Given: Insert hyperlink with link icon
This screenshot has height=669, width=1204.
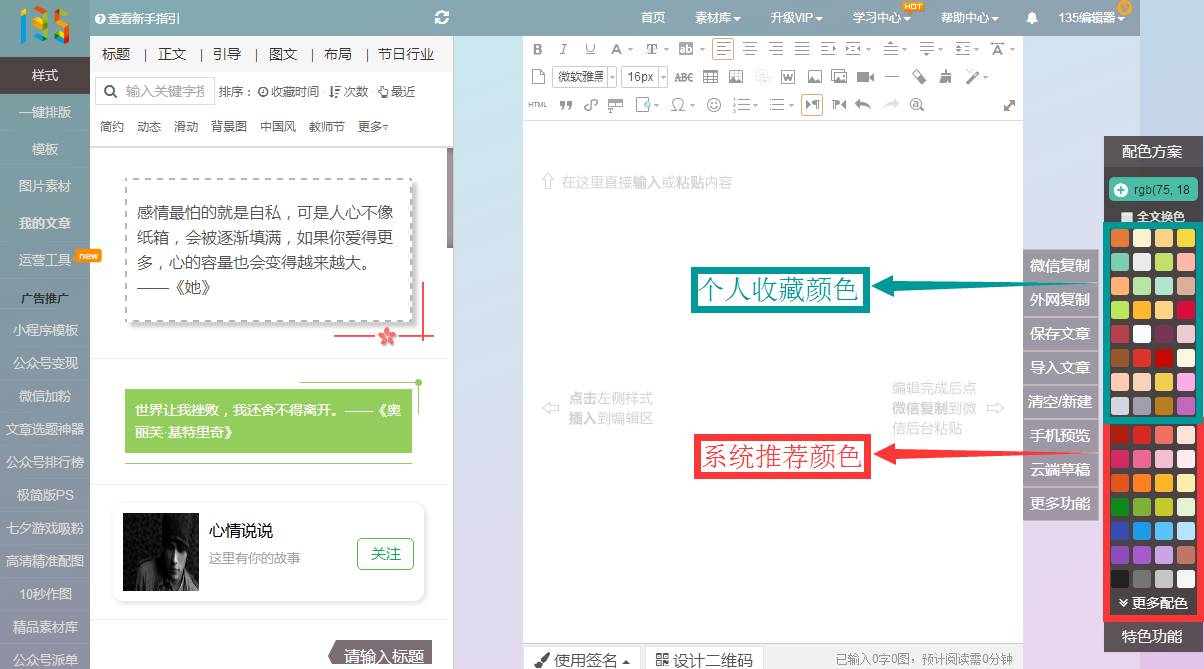Looking at the screenshot, I should [590, 105].
